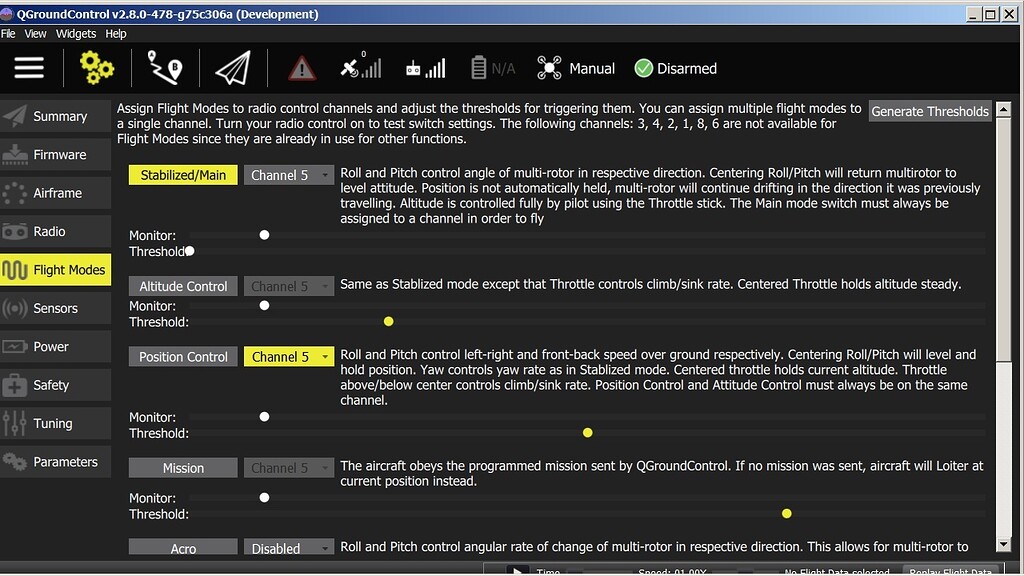Open the hamburger main menu

coord(29,68)
